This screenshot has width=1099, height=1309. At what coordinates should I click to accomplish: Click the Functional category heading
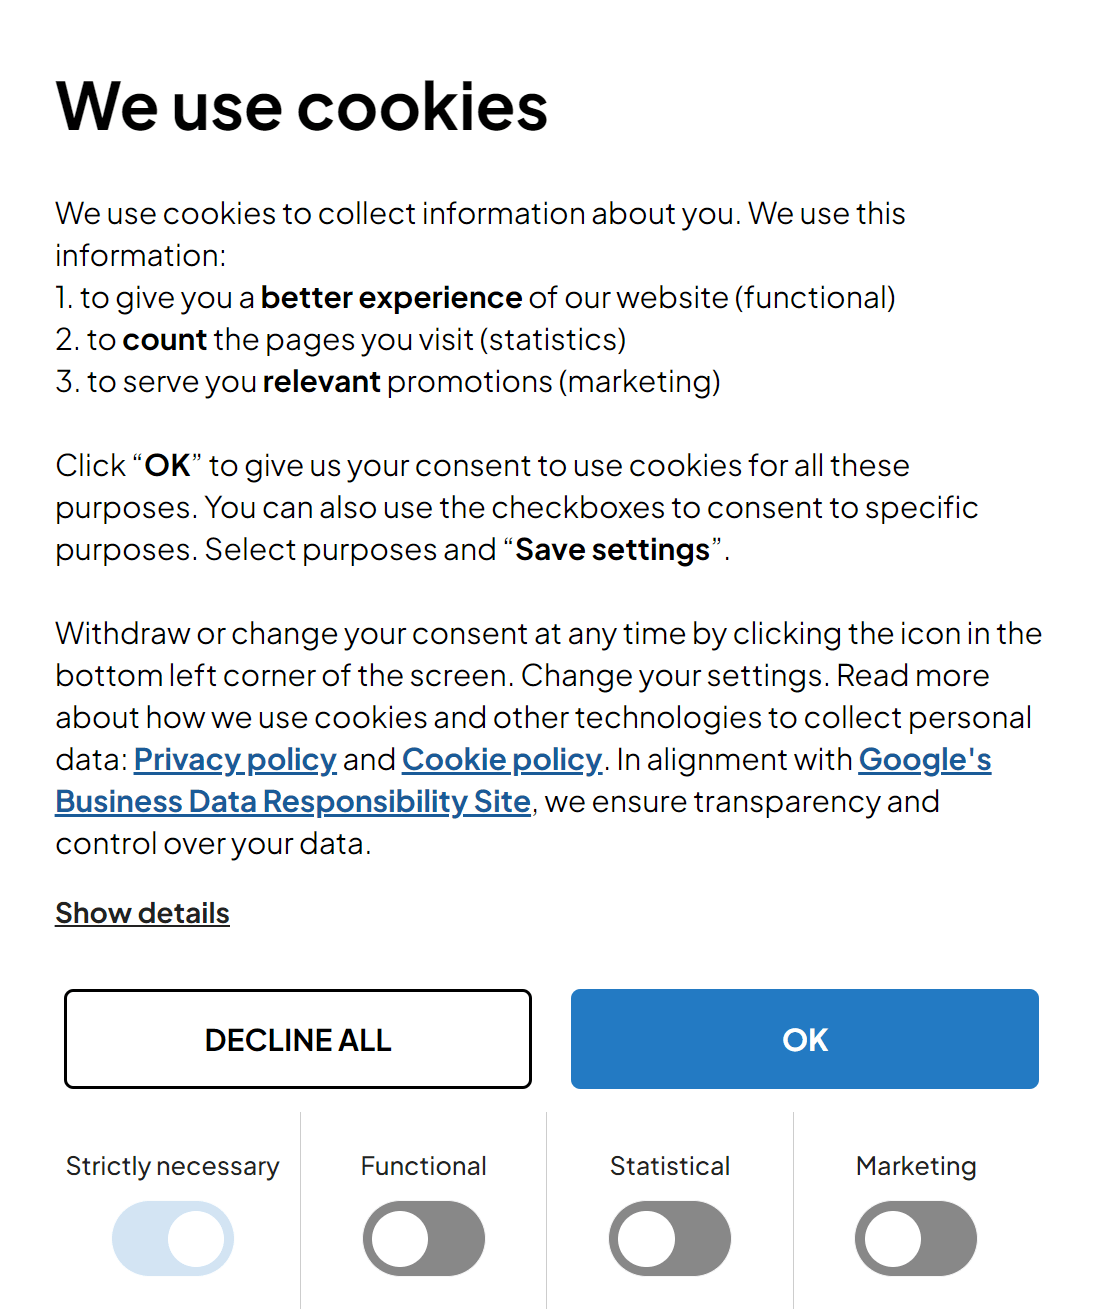[423, 1165]
